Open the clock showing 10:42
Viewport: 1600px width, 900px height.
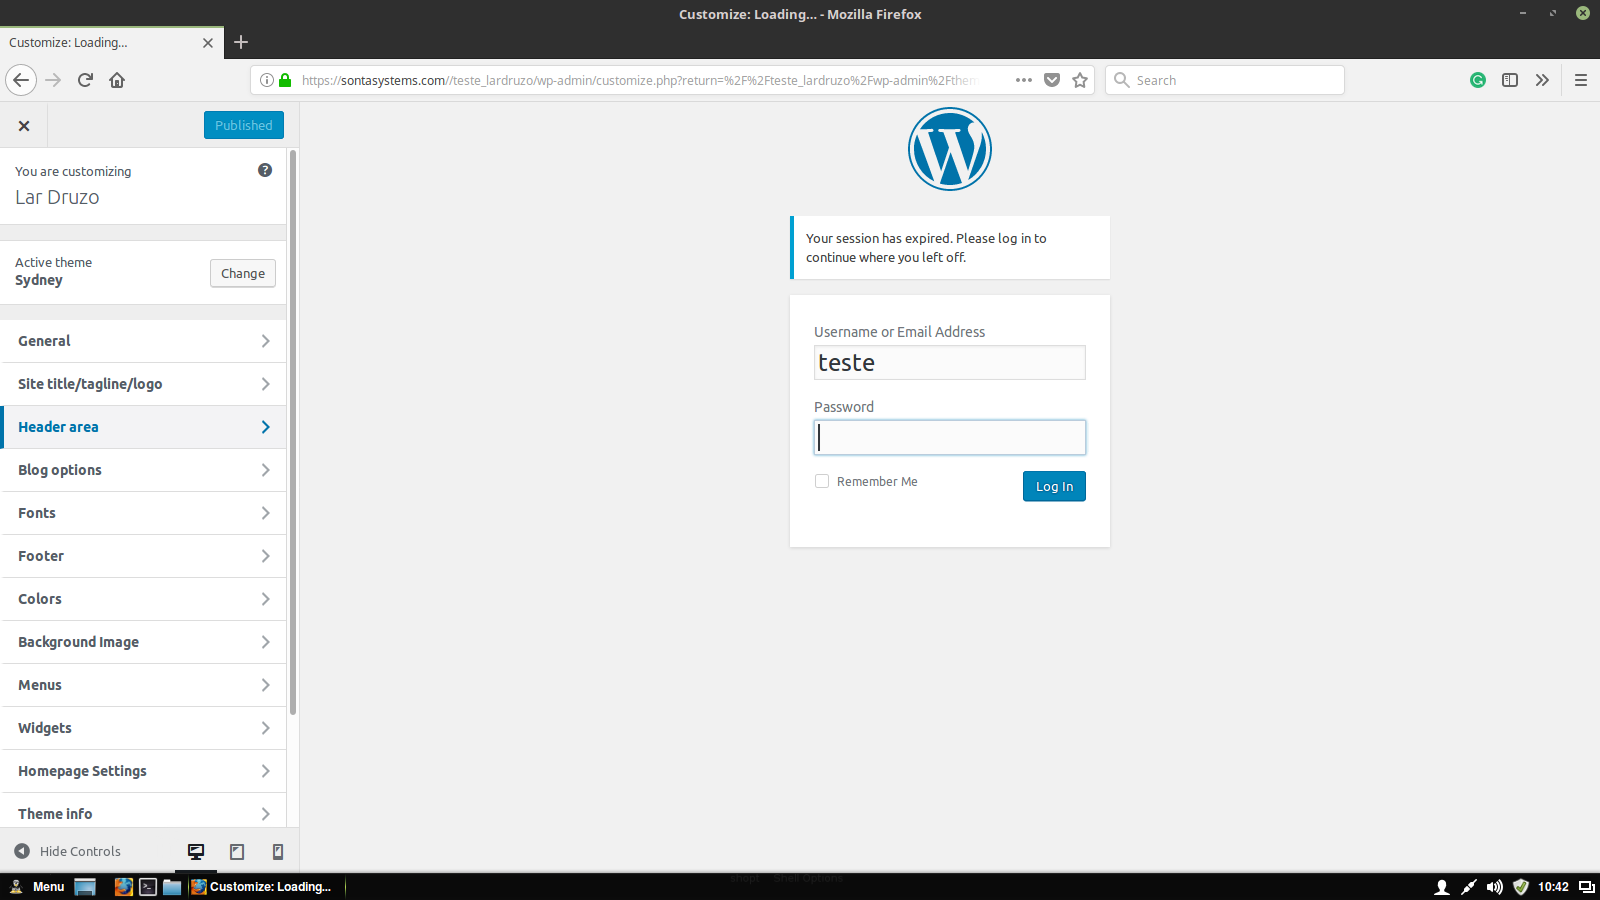1553,887
